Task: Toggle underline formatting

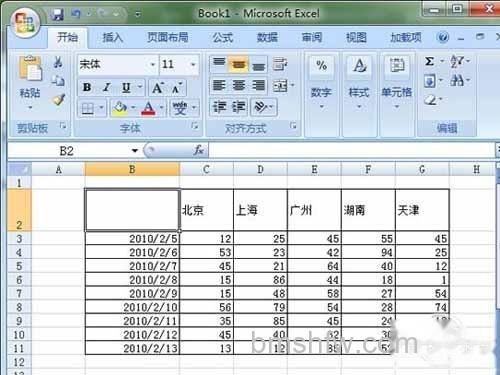Action: (126, 87)
